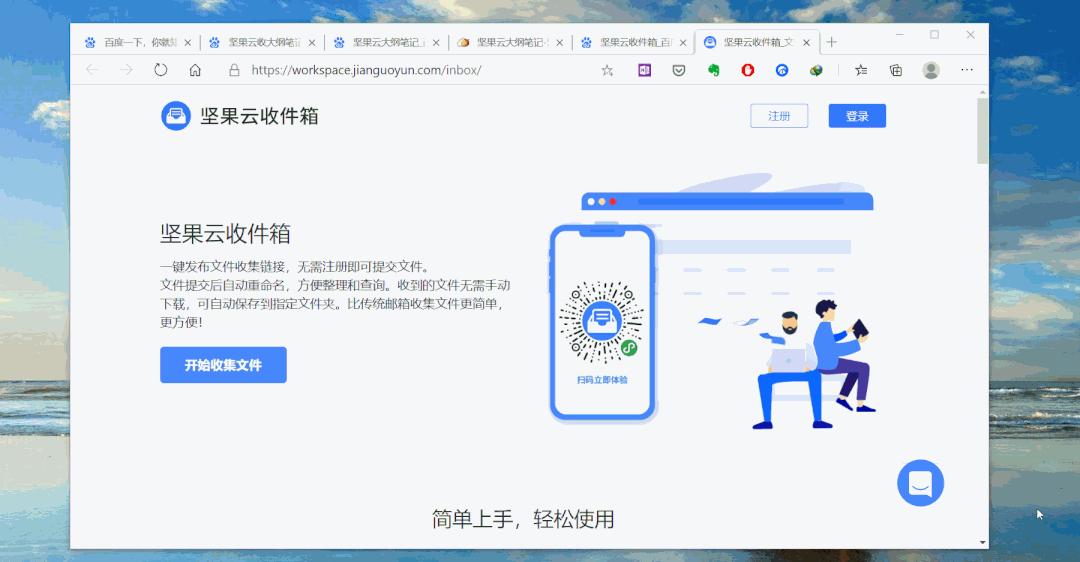Open the browser settings and more menu
Image resolution: width=1080 pixels, height=562 pixels.
click(x=967, y=70)
